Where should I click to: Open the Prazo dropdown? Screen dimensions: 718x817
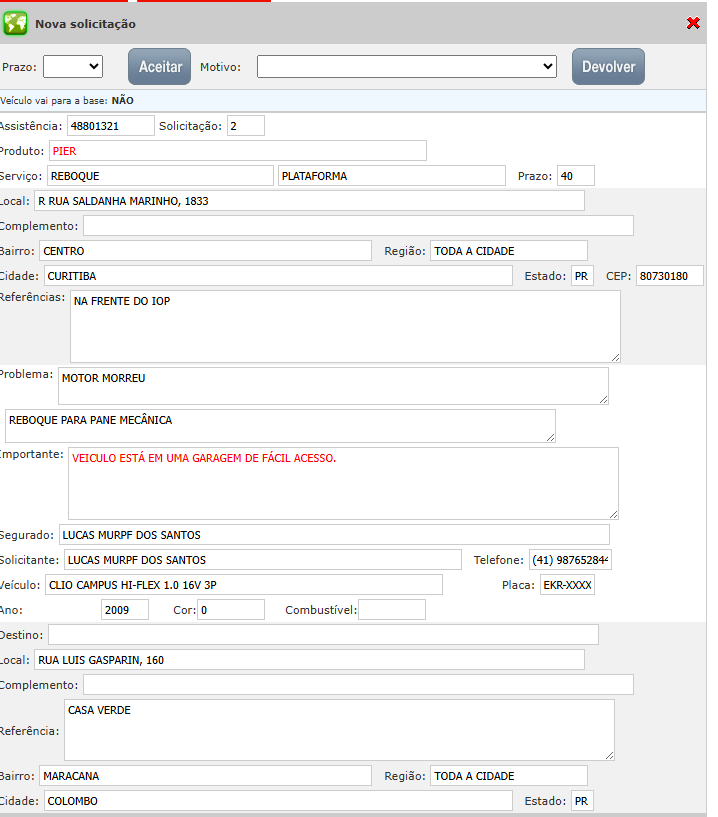(x=73, y=67)
